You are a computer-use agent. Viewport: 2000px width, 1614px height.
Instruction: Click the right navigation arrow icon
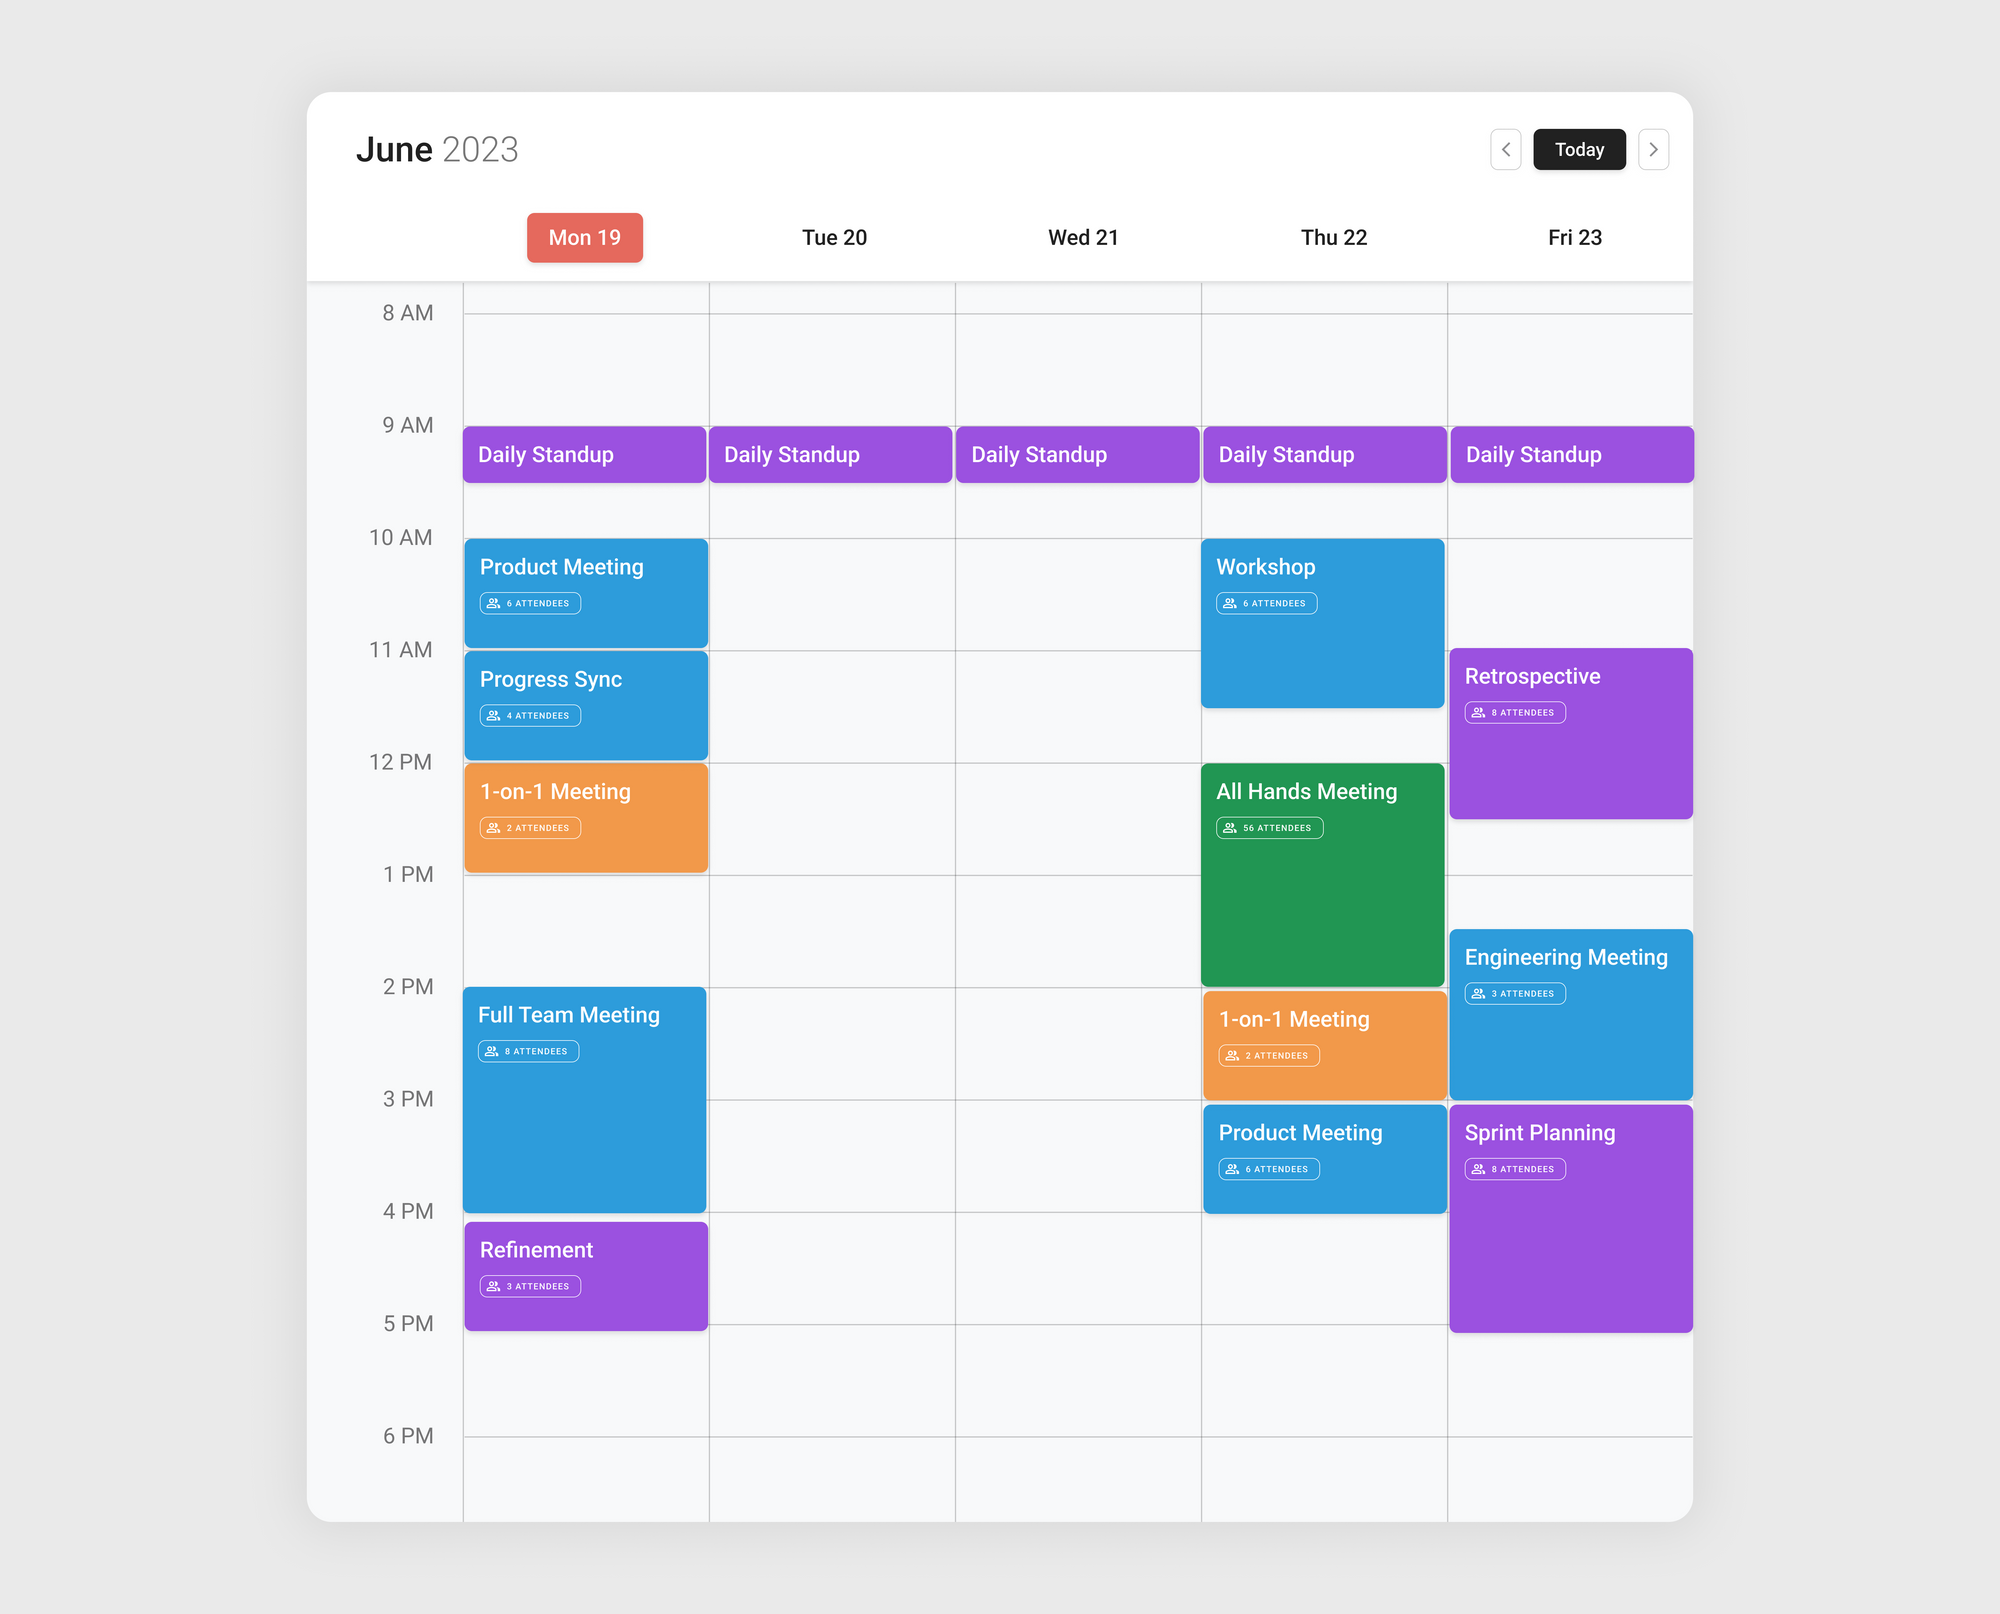pyautogui.click(x=1652, y=148)
